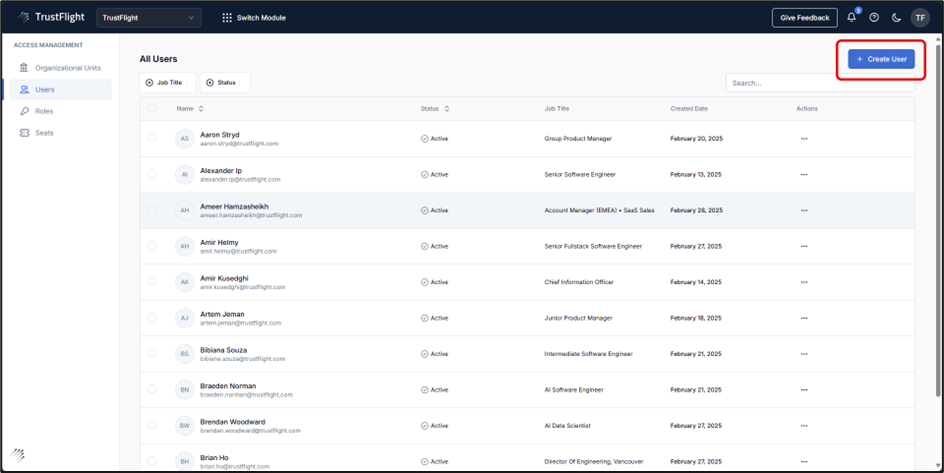Open the TF user profile avatar
Viewport: 944px width, 473px height.
tap(920, 18)
